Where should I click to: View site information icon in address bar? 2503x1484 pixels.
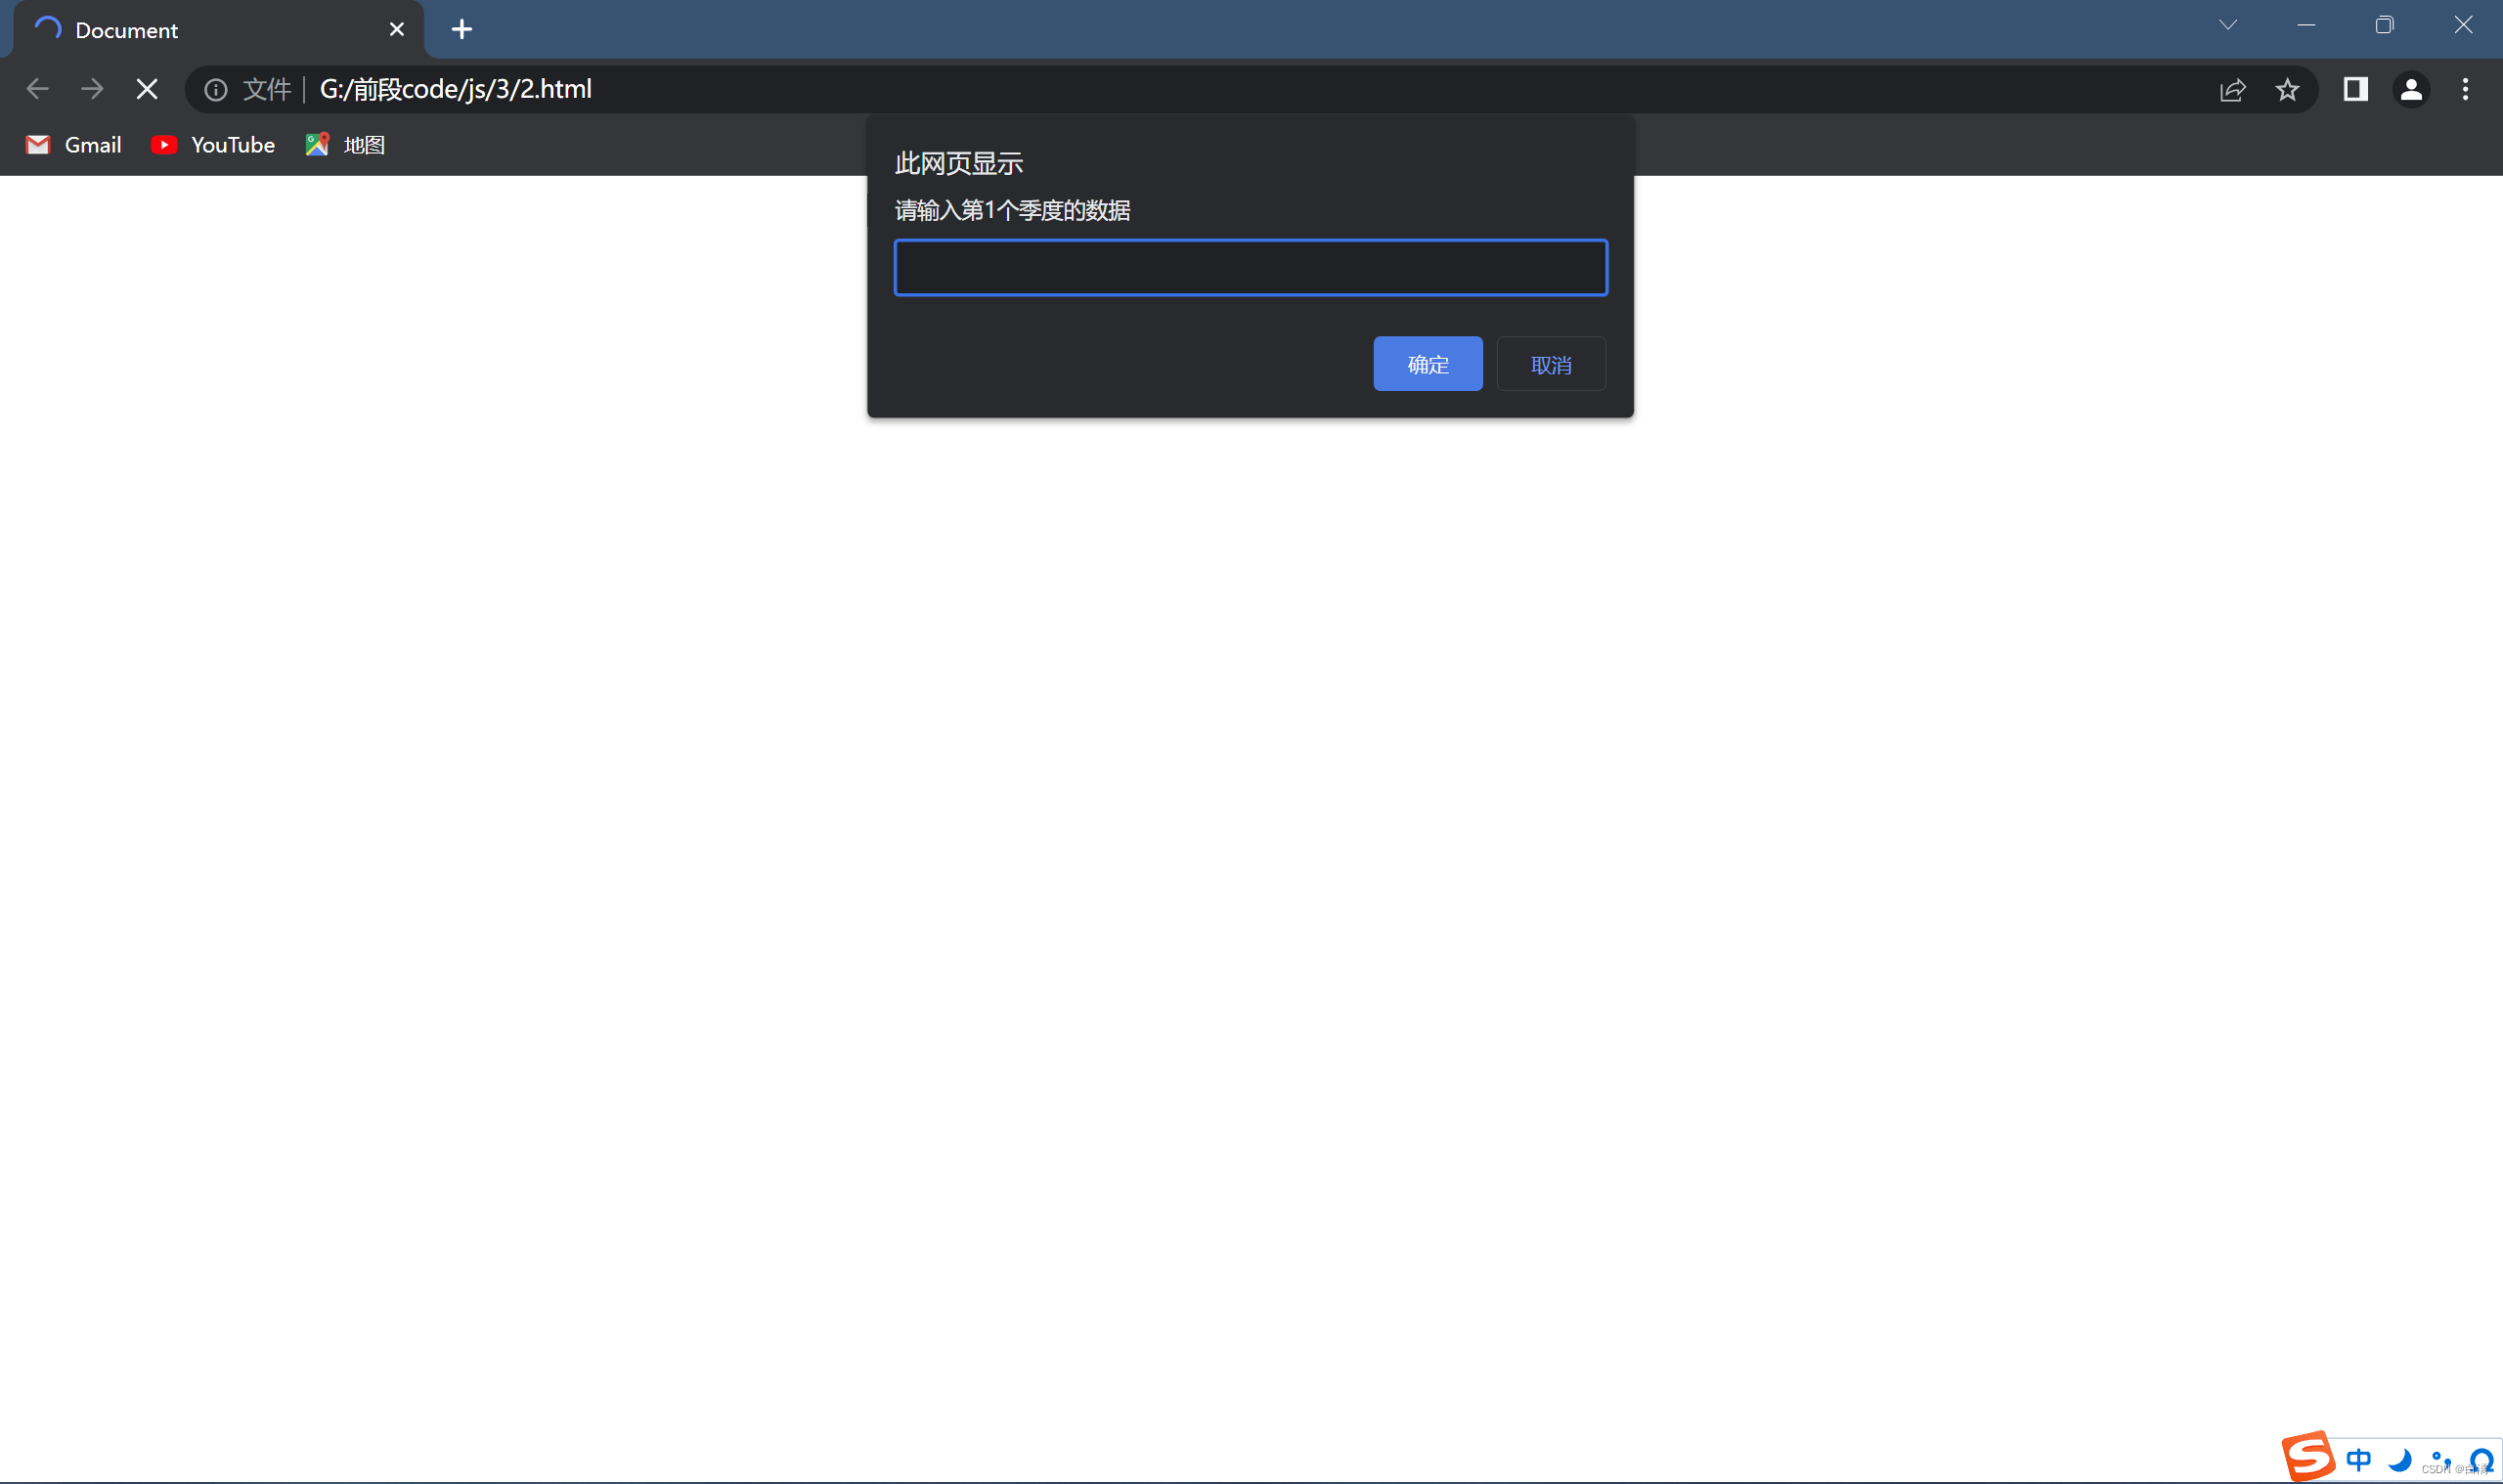215,90
